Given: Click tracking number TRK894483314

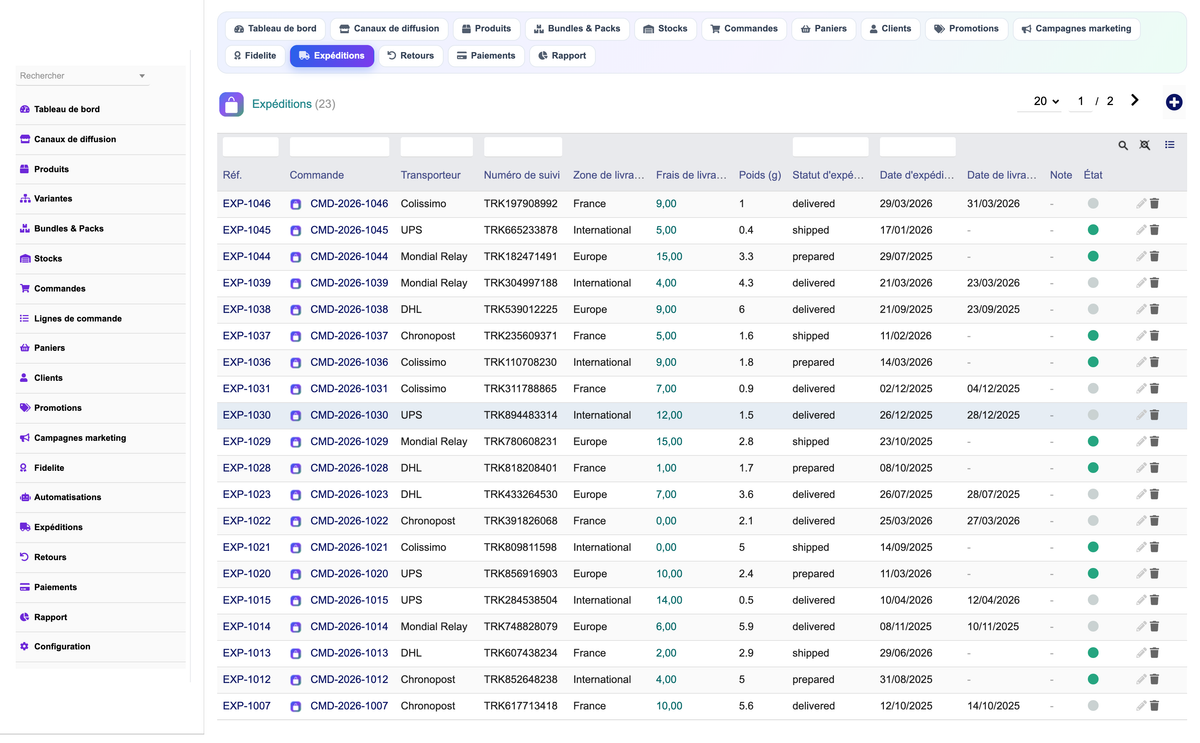Looking at the screenshot, I should pos(521,415).
